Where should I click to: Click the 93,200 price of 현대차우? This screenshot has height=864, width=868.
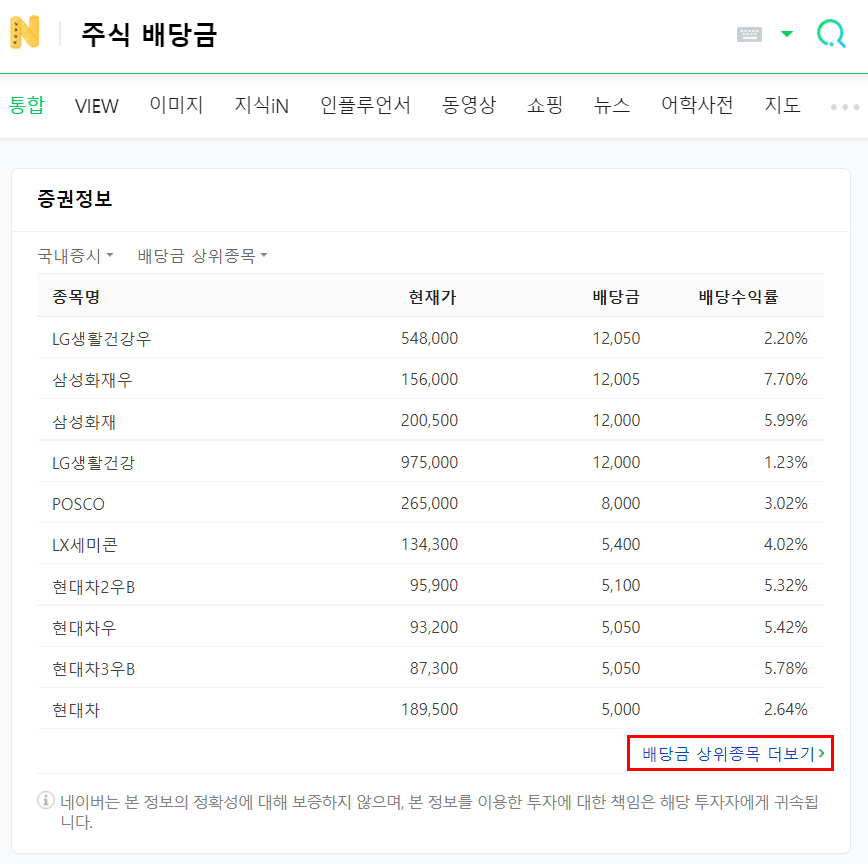(434, 627)
